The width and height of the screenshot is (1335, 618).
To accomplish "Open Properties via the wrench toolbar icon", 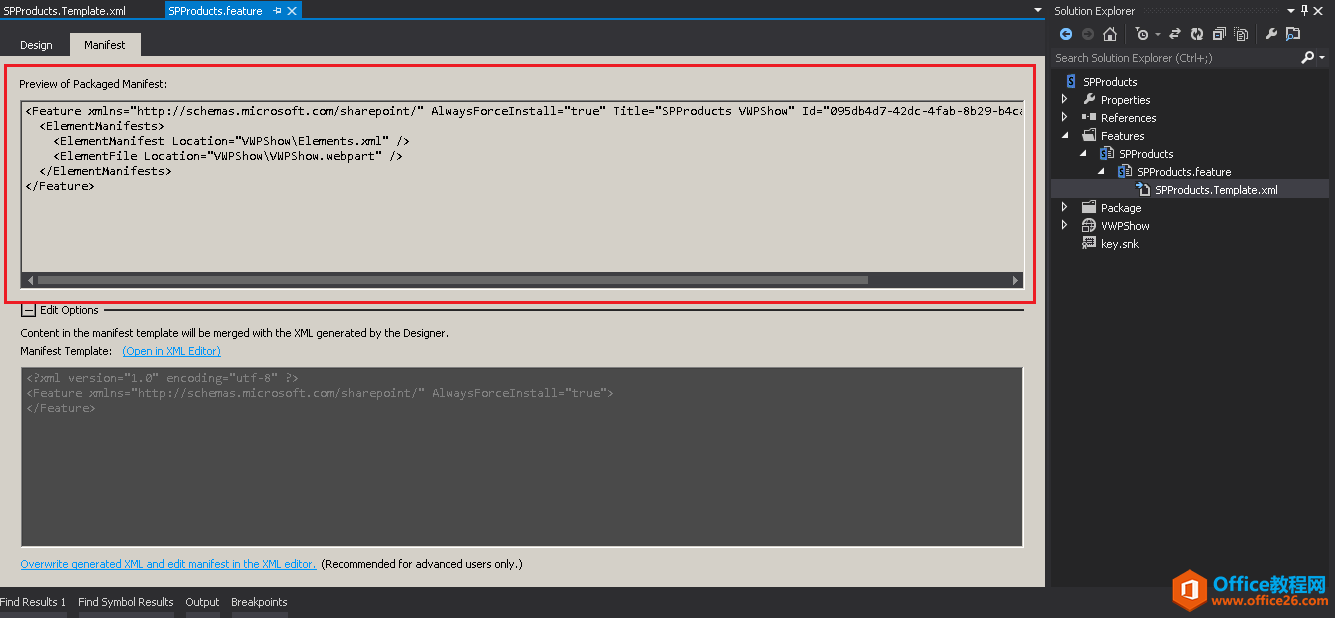I will (x=1272, y=33).
